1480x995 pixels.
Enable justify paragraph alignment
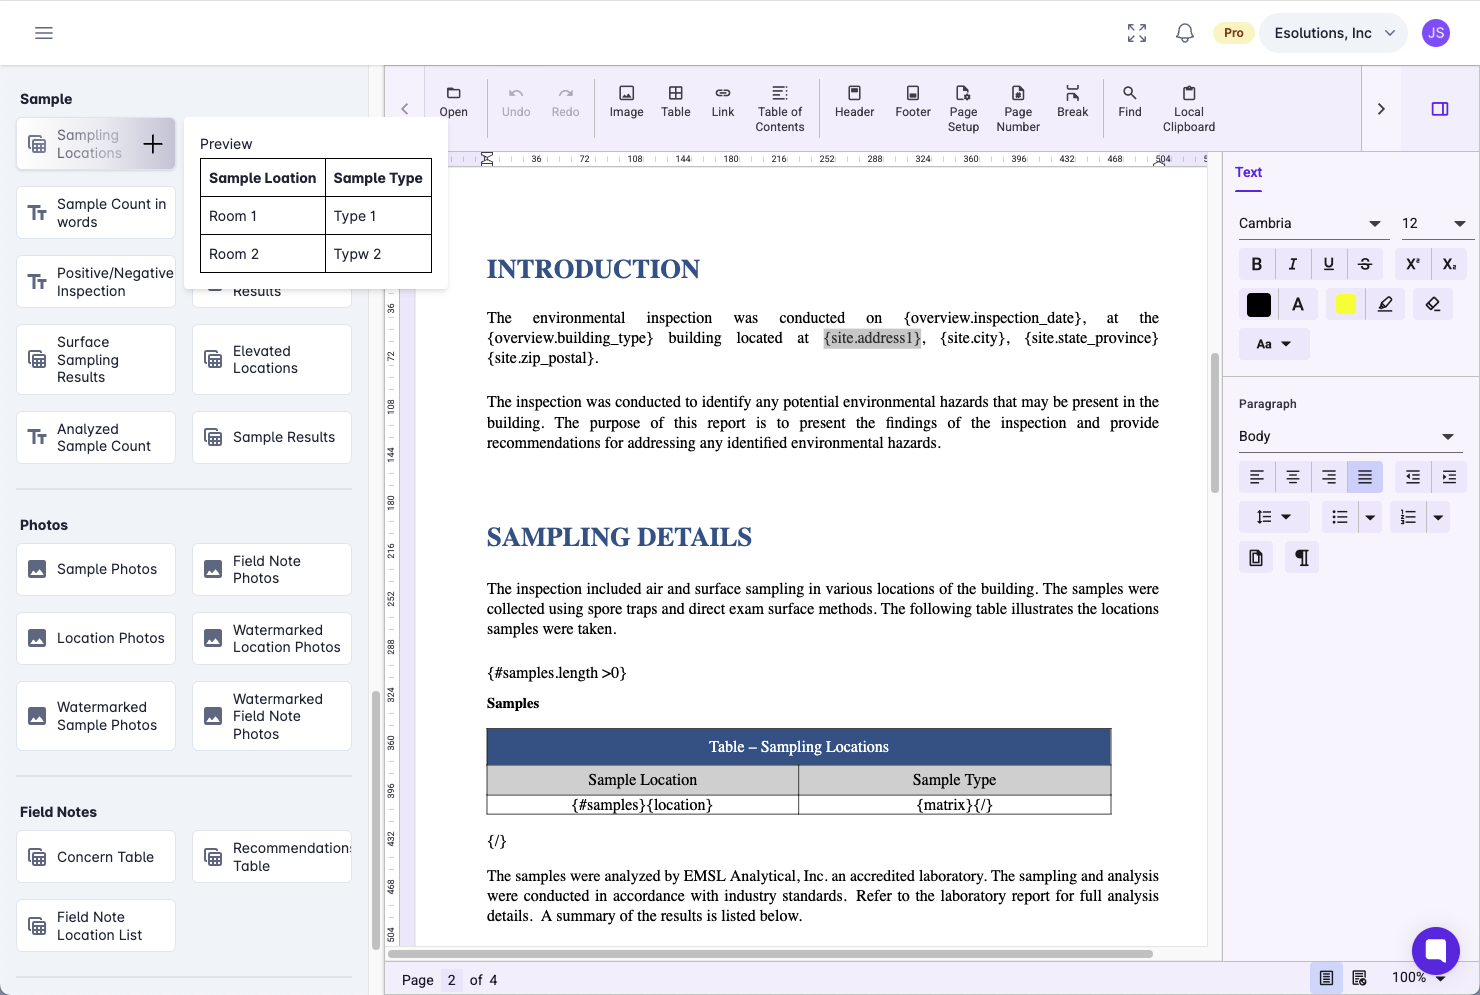[1364, 477]
